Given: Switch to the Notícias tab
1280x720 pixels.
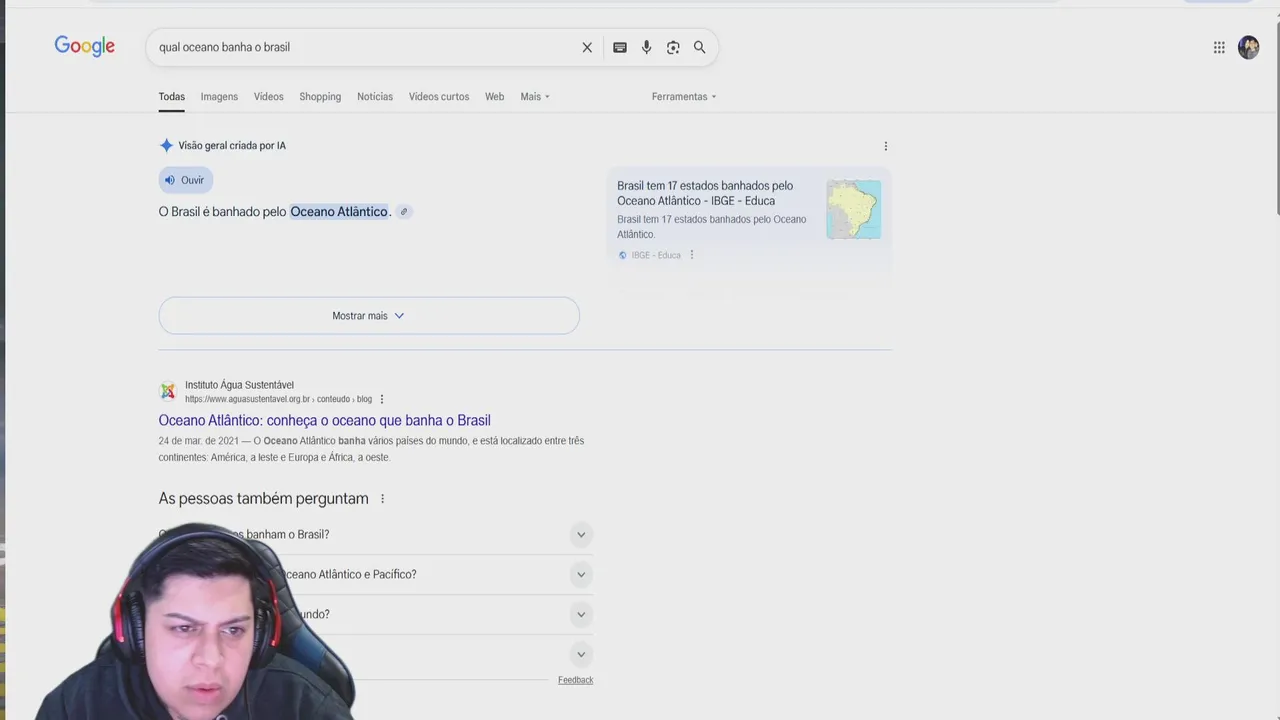Looking at the screenshot, I should click(375, 97).
